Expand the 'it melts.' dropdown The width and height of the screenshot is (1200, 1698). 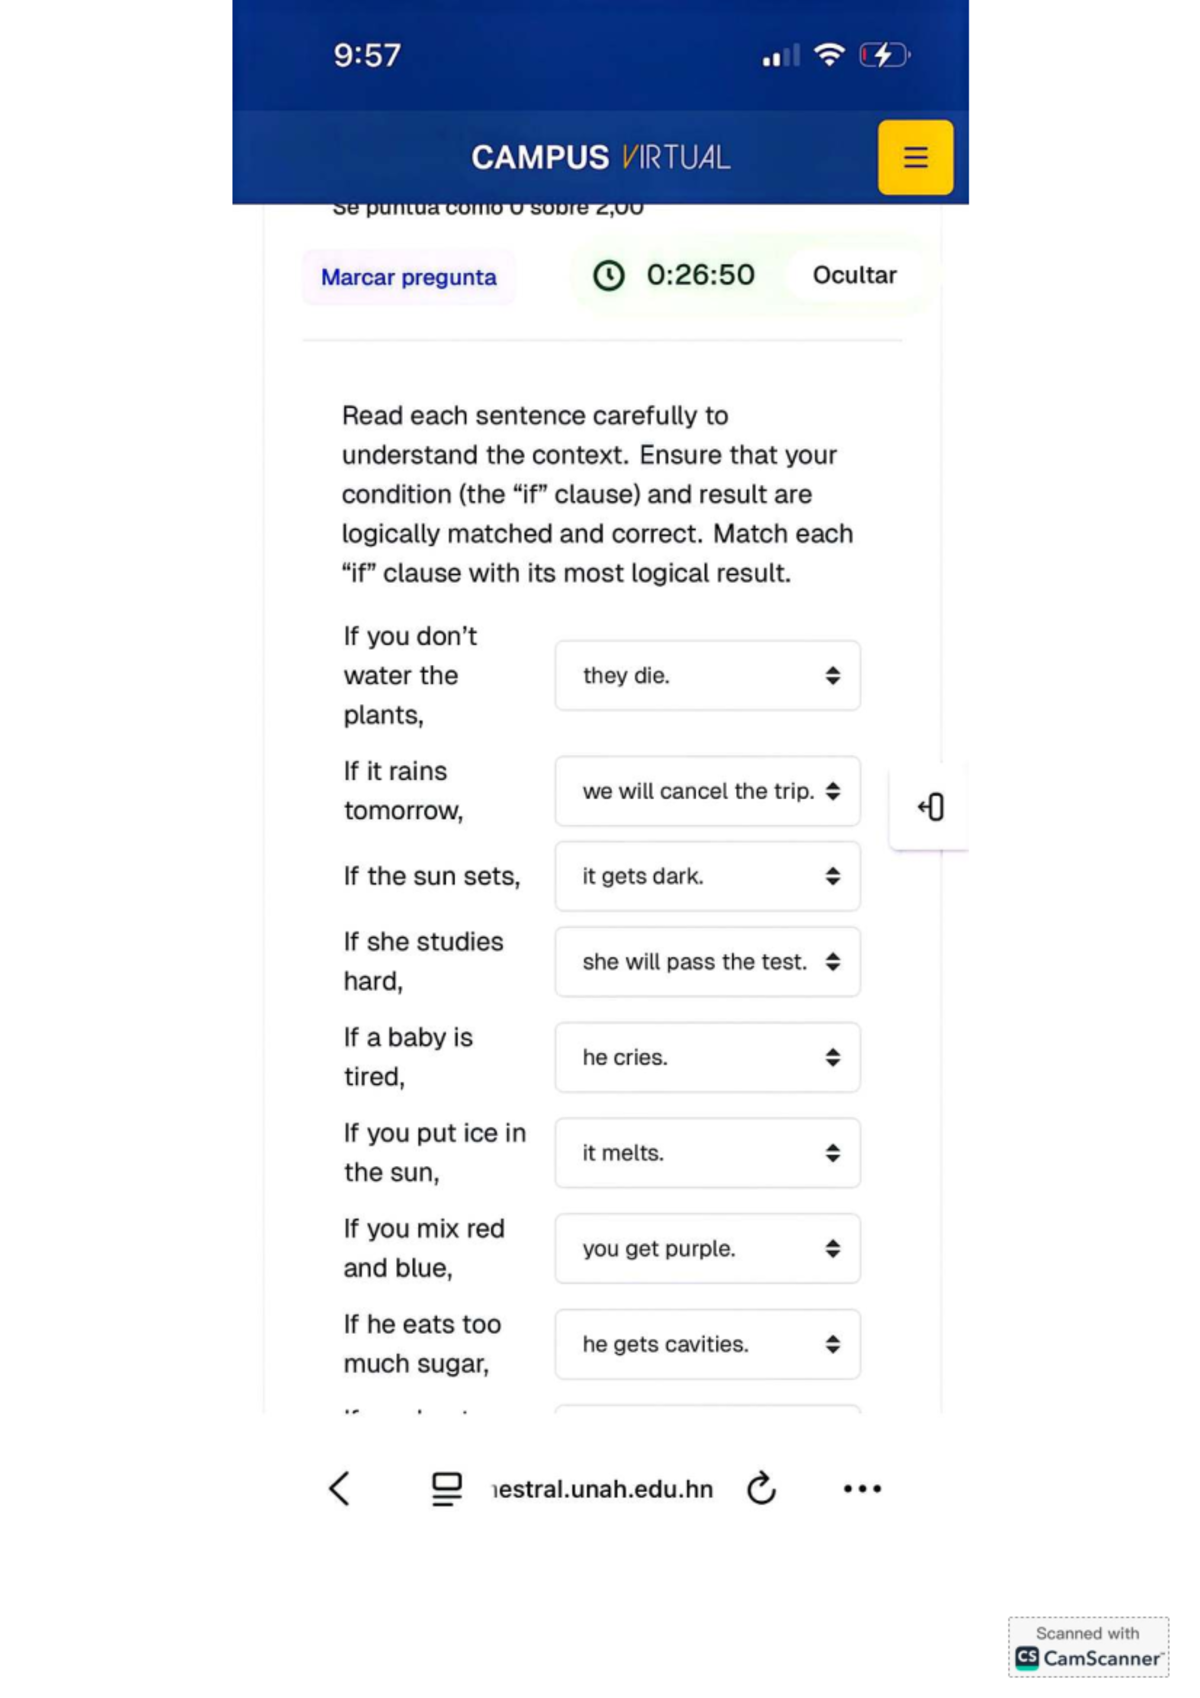point(707,1153)
